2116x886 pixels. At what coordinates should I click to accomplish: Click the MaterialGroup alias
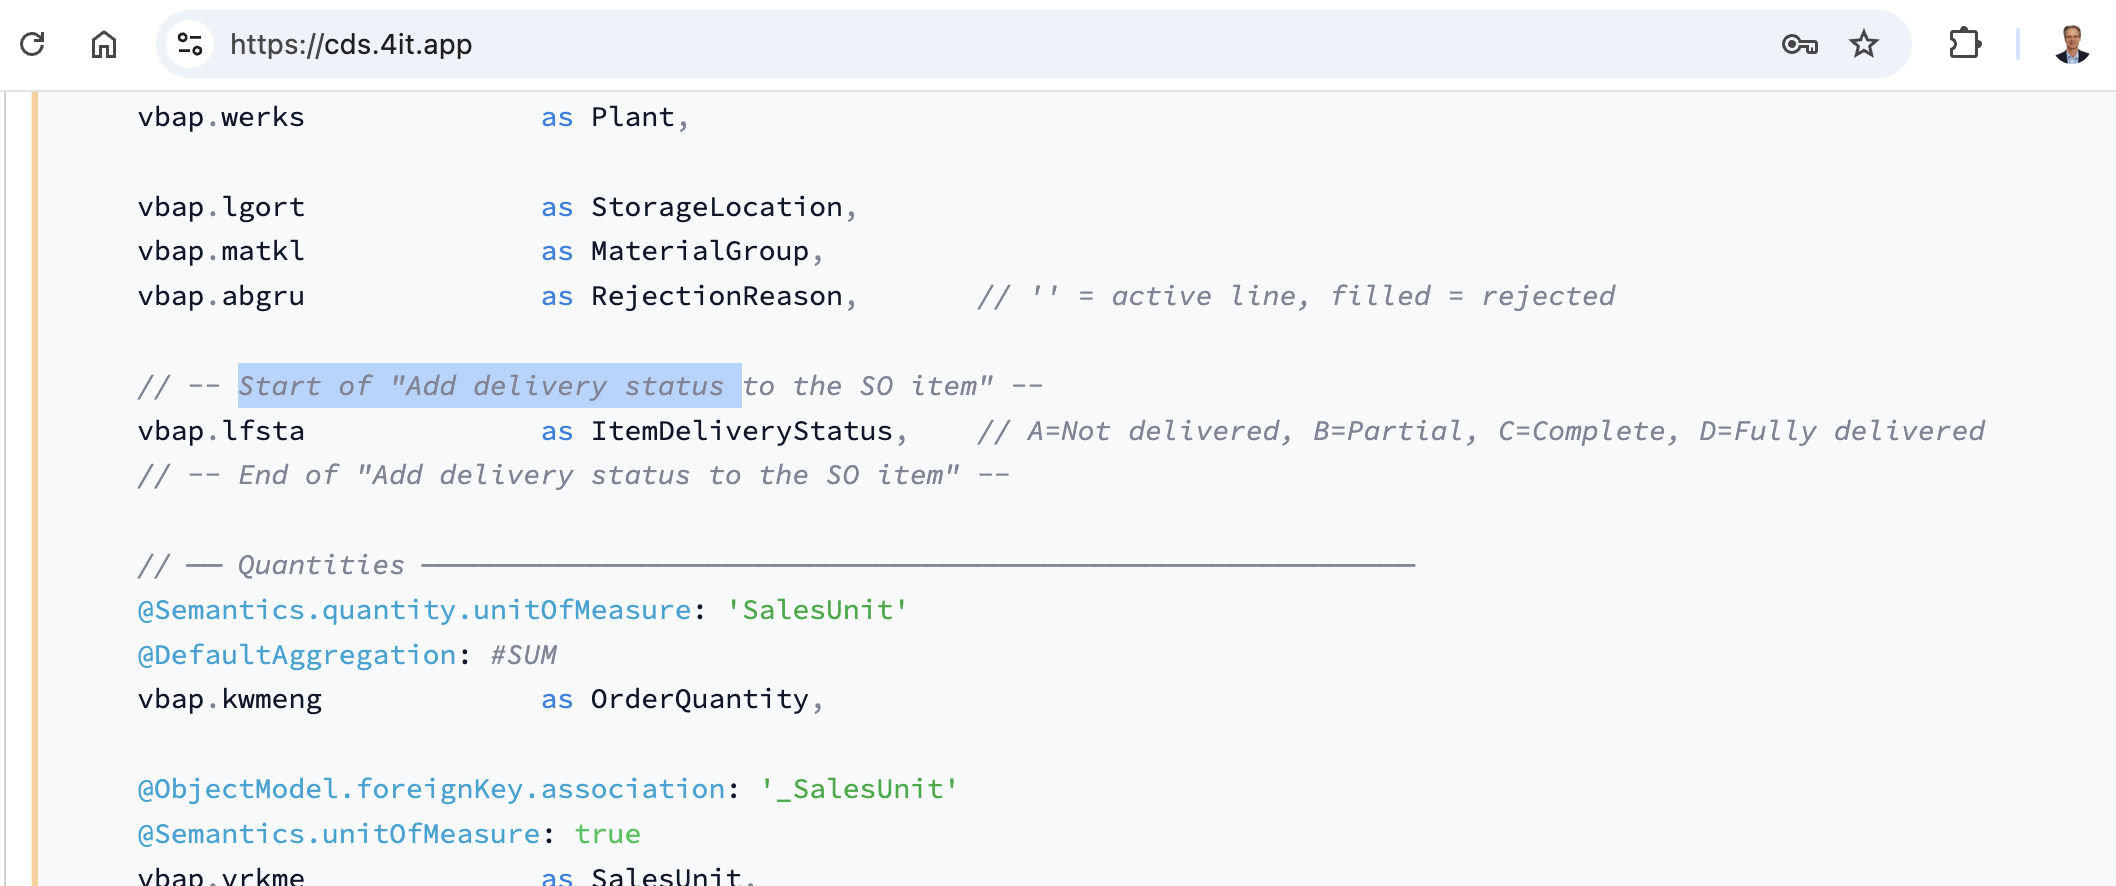click(x=699, y=251)
